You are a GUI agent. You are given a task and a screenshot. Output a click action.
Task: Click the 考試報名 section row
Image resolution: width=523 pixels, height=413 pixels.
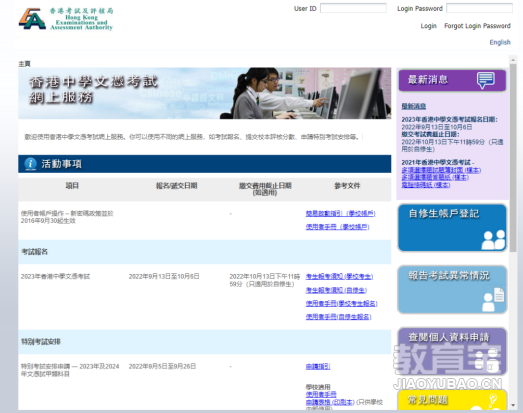coord(204,252)
